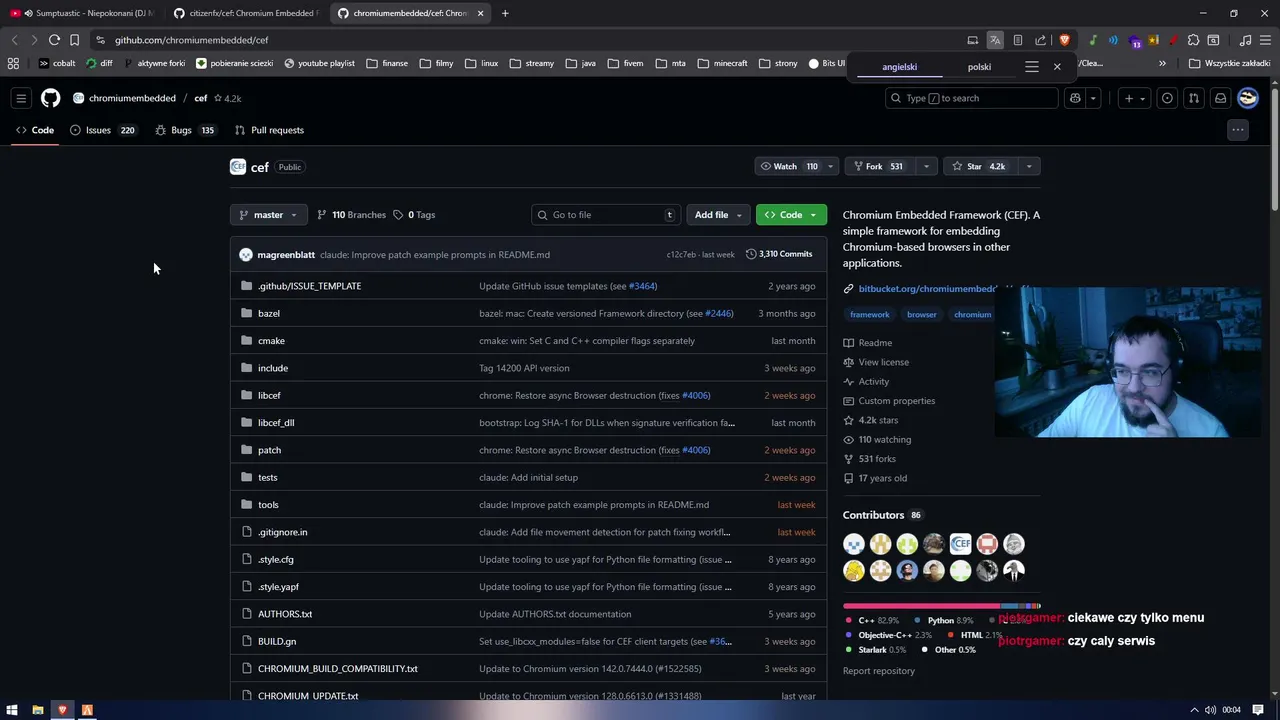Open translation popup options menu icon
This screenshot has height=720, width=1280.
(x=1031, y=67)
